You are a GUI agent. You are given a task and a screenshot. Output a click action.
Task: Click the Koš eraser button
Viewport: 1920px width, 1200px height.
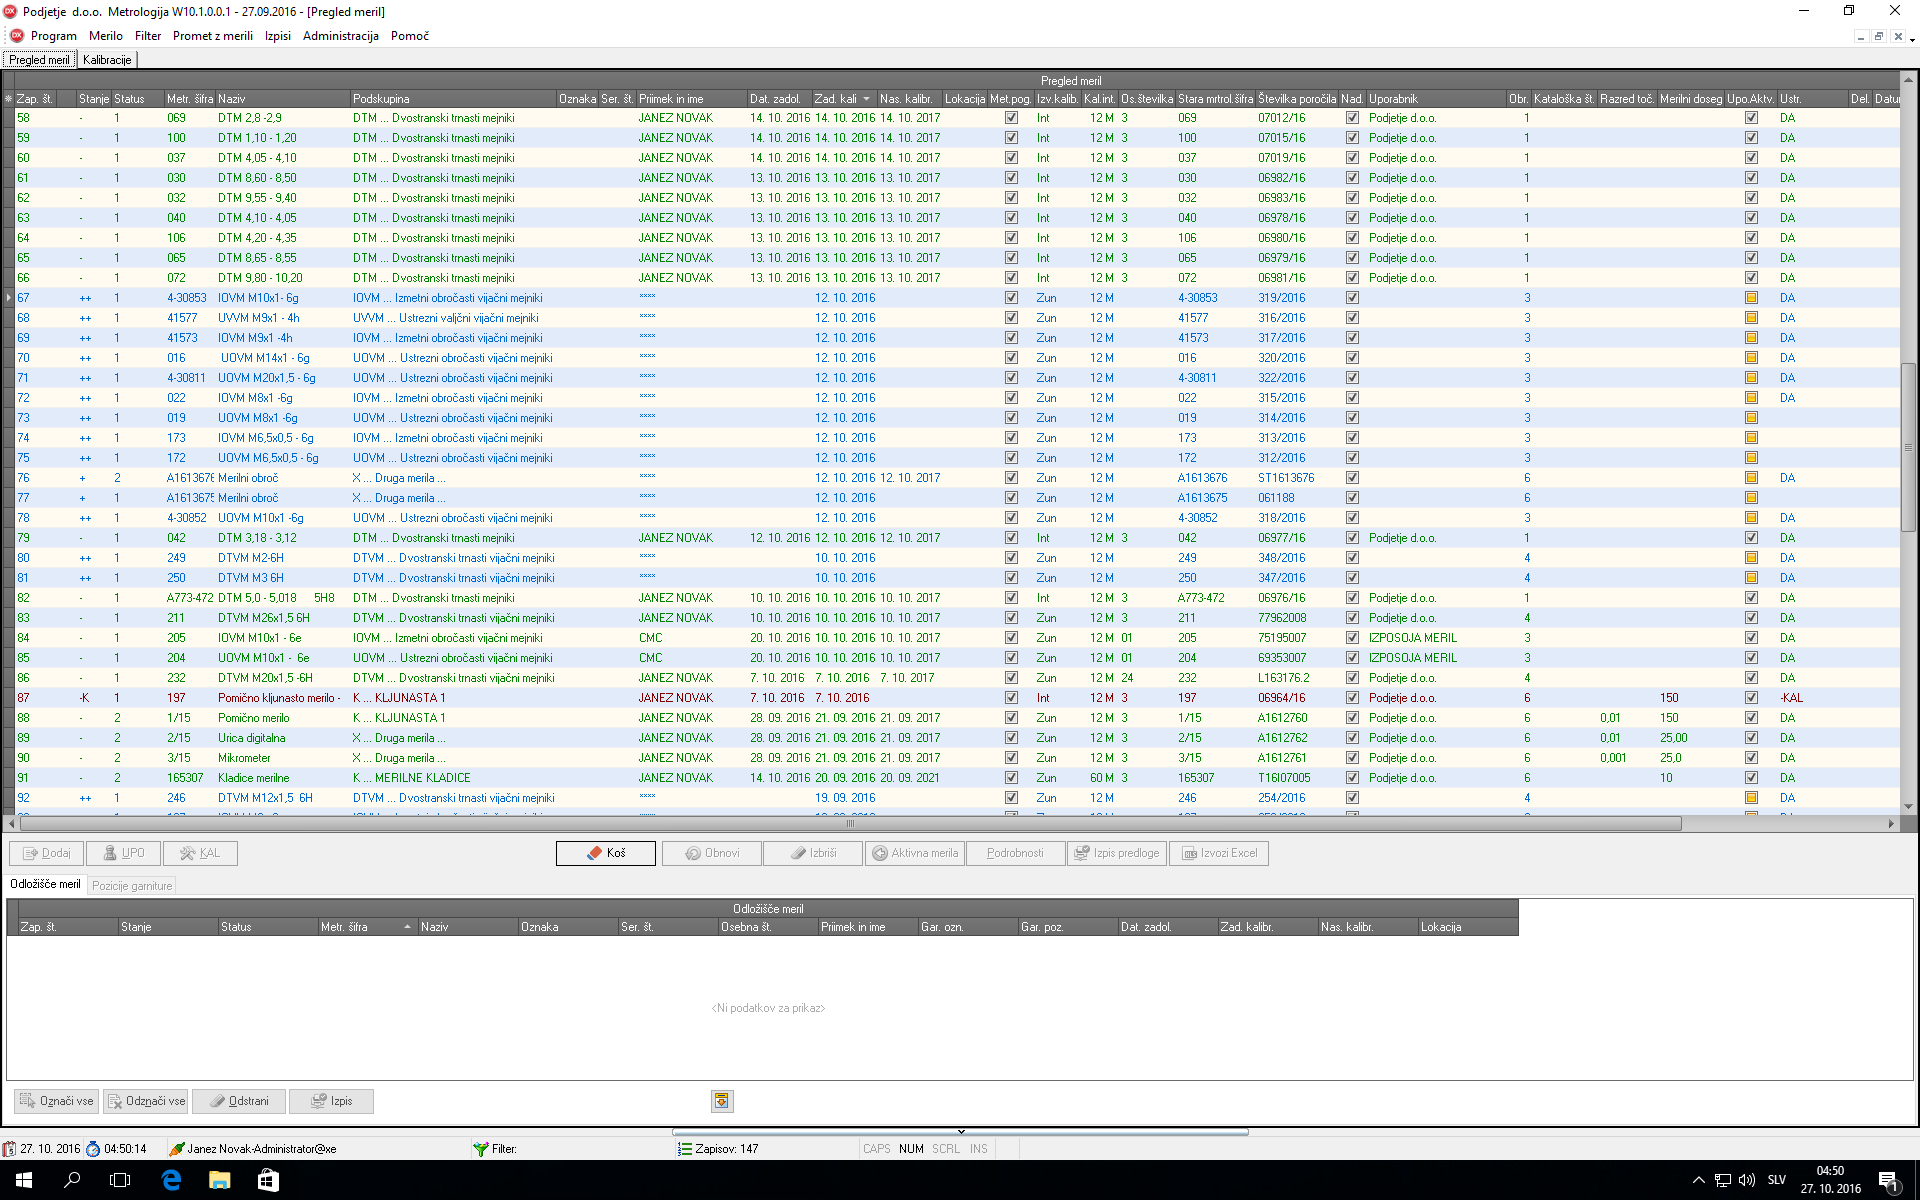coord(605,853)
